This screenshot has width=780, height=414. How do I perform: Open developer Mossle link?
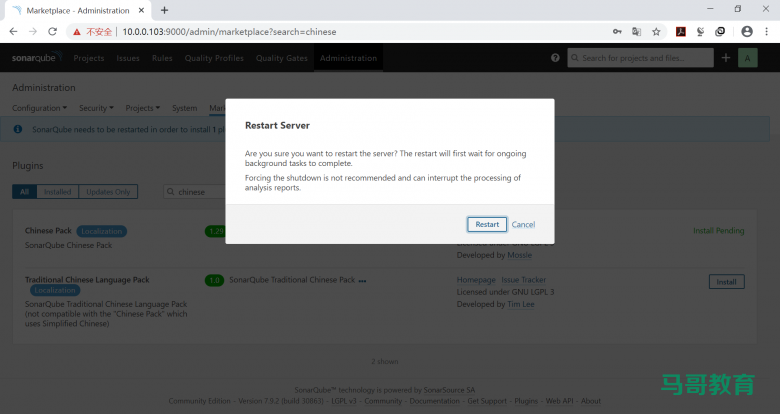coord(519,255)
